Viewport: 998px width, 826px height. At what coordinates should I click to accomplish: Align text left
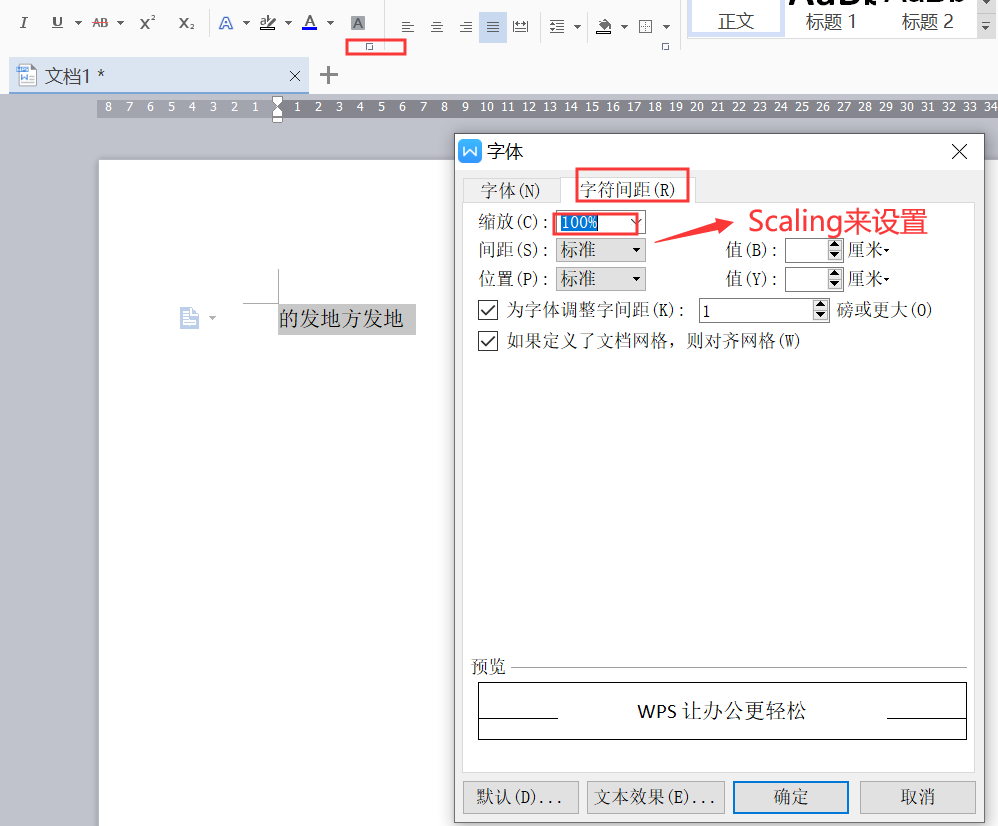[408, 27]
